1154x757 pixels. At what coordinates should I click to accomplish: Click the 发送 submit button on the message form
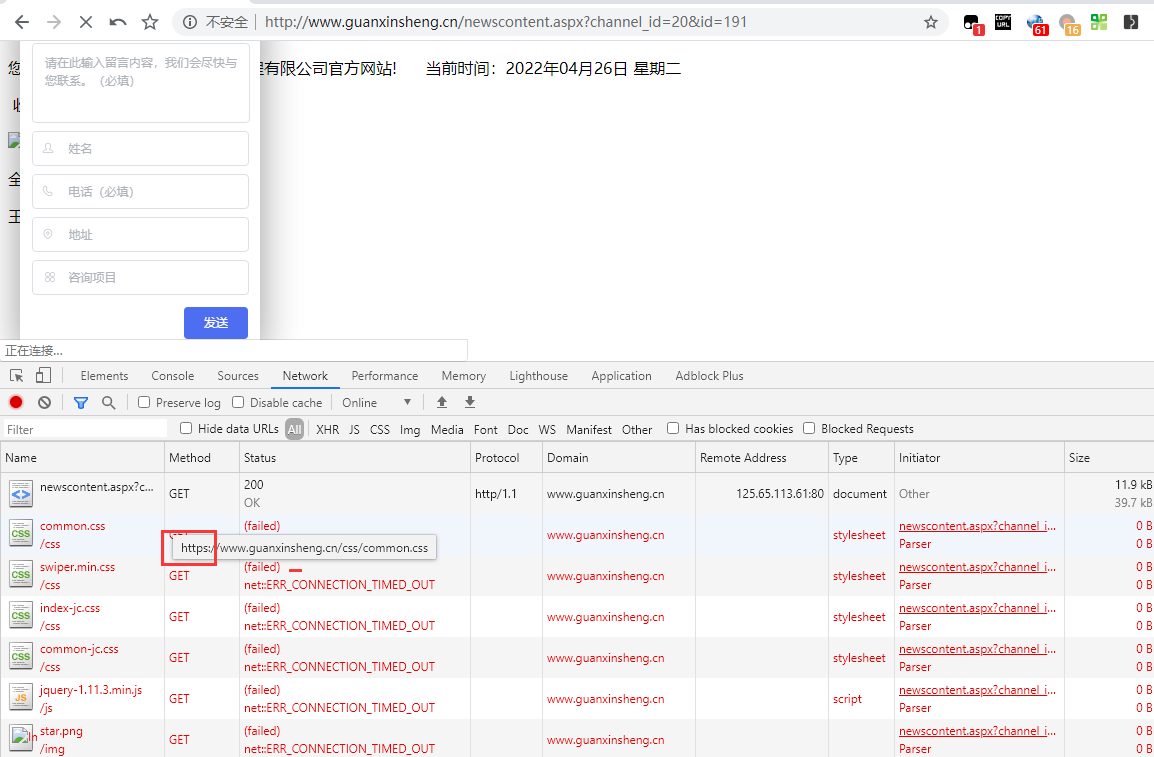click(215, 322)
